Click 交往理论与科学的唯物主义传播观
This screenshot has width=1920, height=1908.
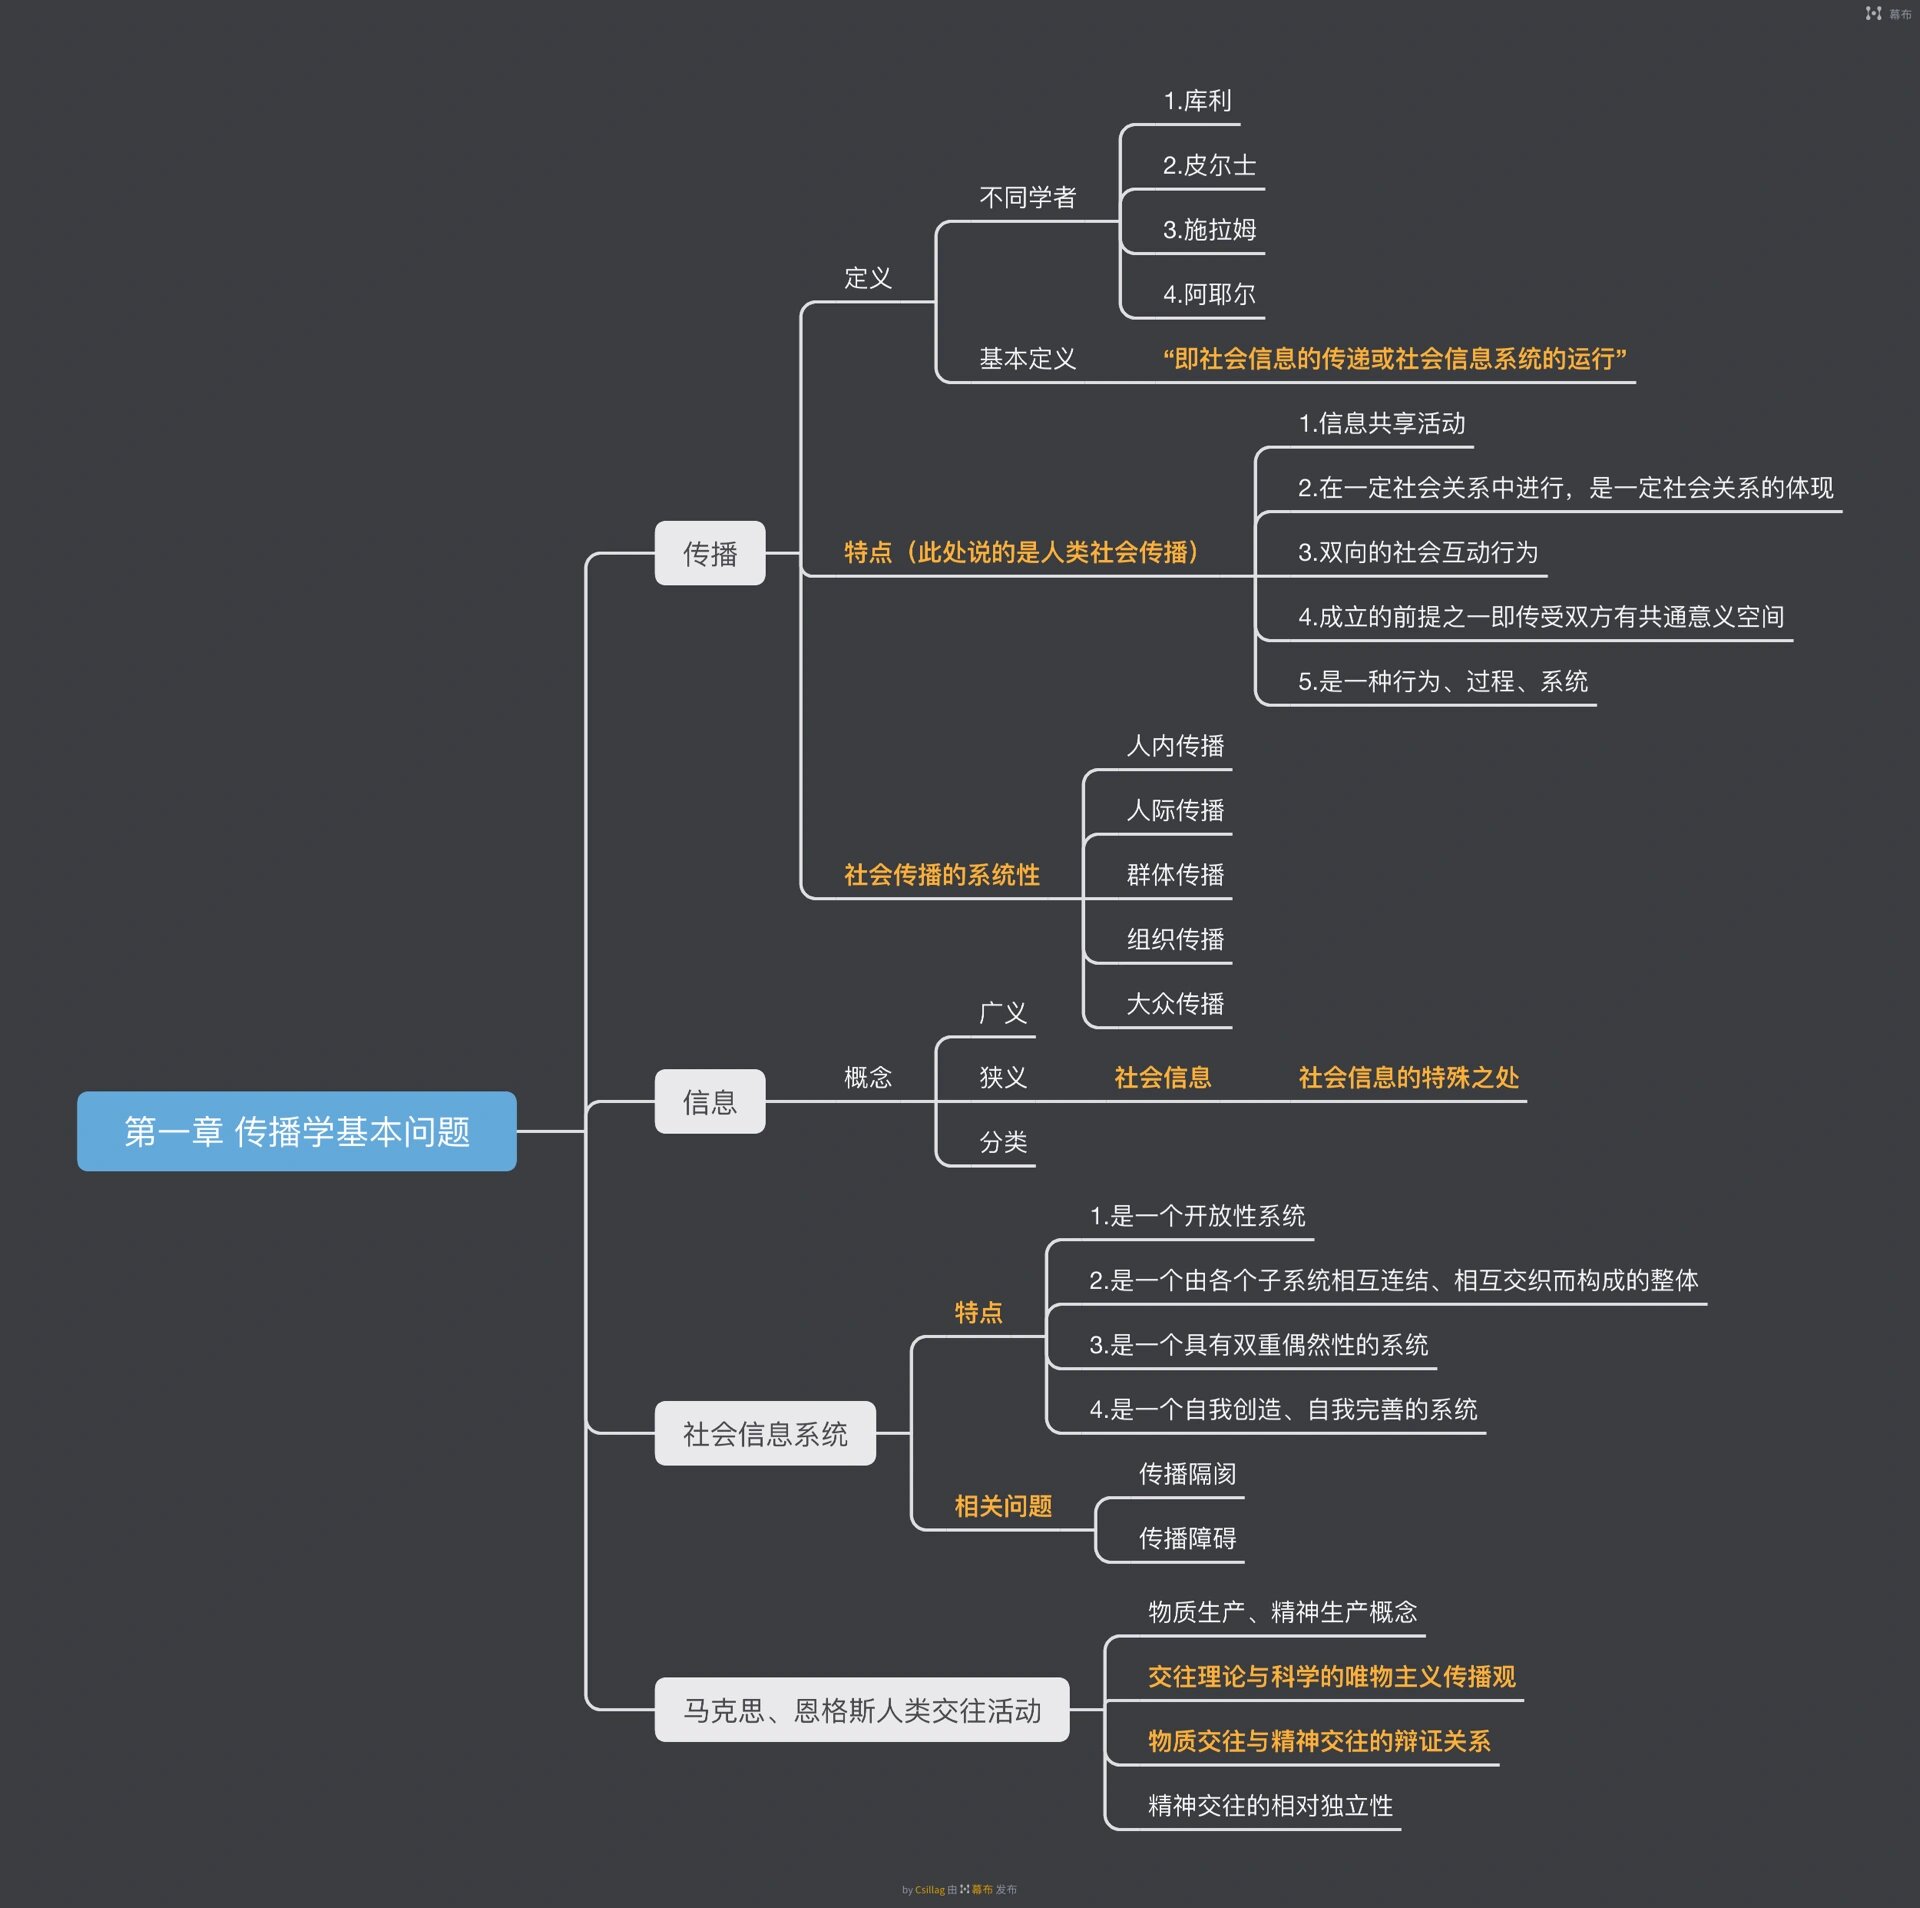coord(1331,1677)
